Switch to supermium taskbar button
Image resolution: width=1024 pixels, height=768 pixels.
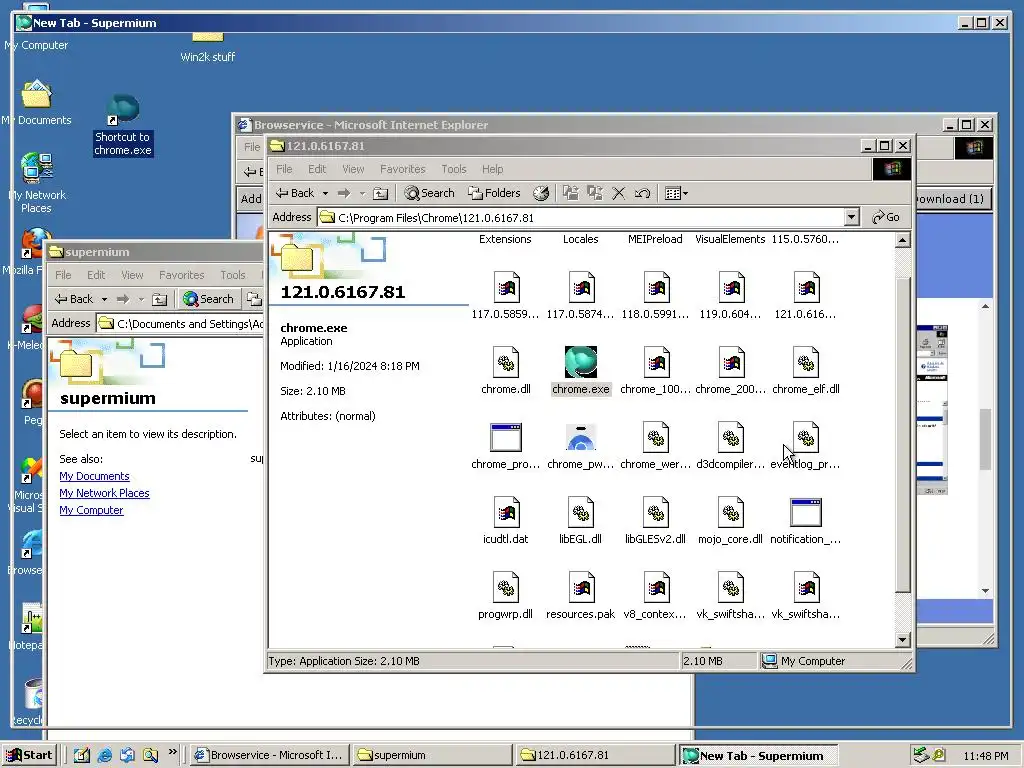432,755
